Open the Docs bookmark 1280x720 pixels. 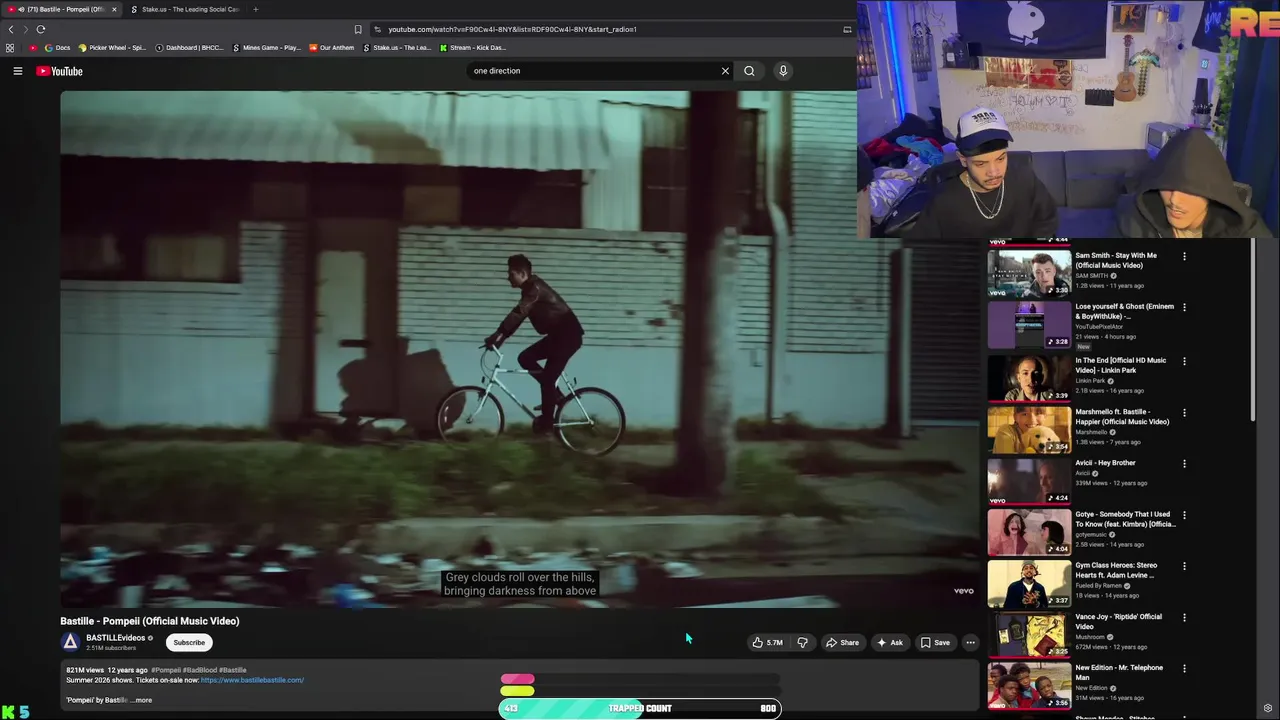(57, 47)
